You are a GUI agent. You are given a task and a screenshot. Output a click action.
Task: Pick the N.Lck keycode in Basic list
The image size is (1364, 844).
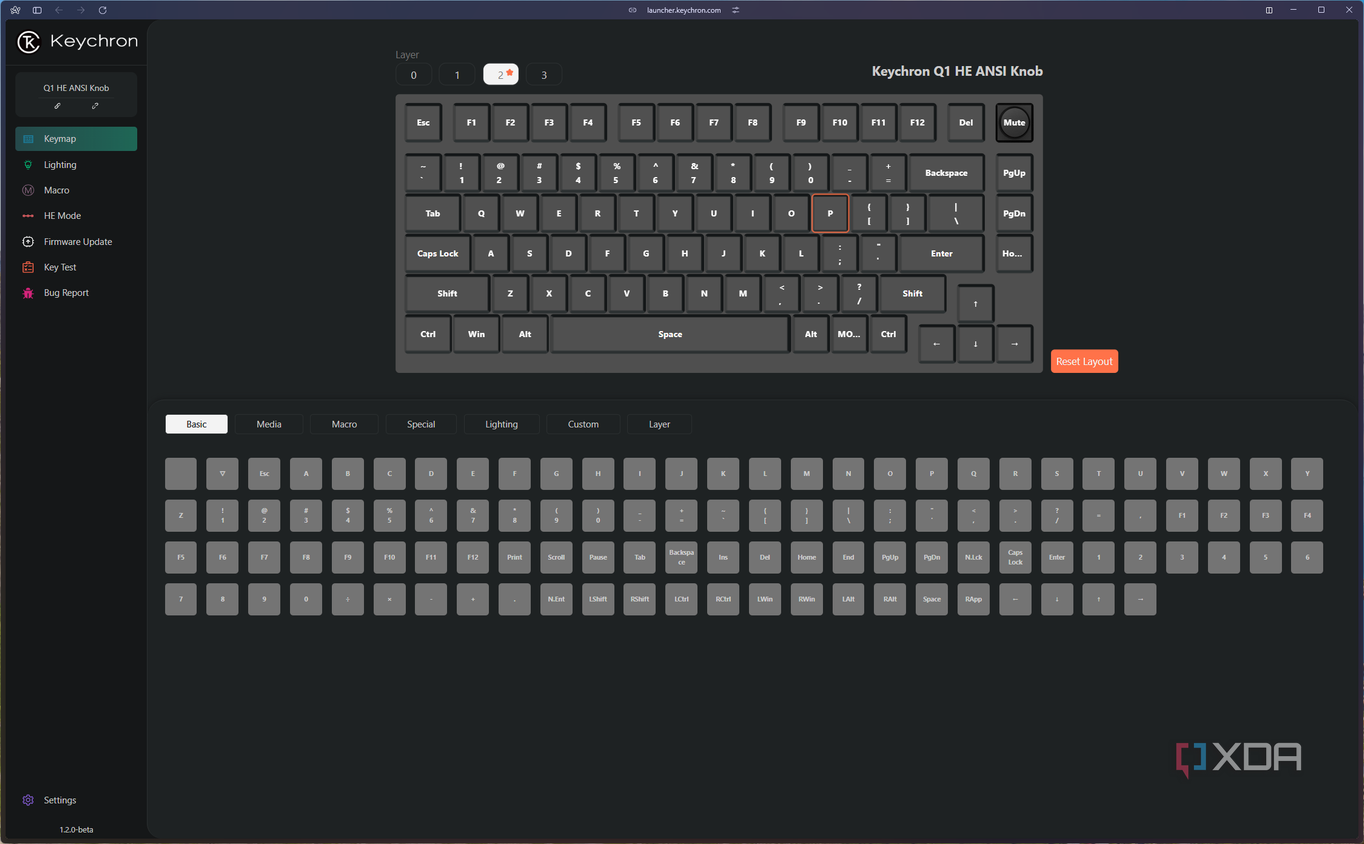[x=973, y=557]
